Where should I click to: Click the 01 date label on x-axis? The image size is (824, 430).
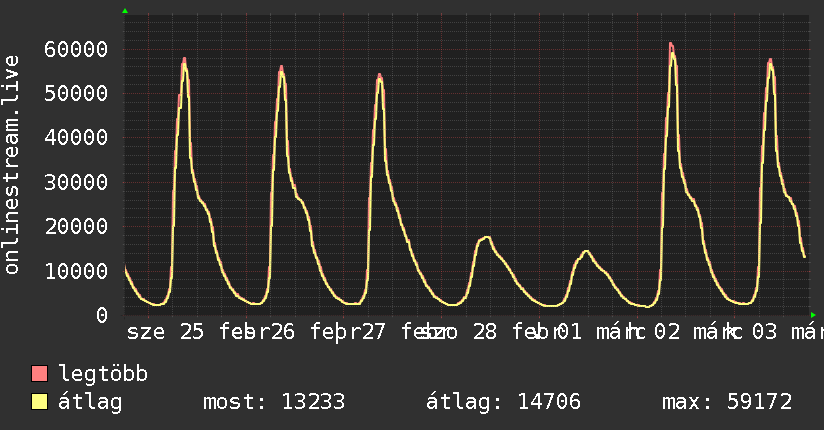coord(569,332)
